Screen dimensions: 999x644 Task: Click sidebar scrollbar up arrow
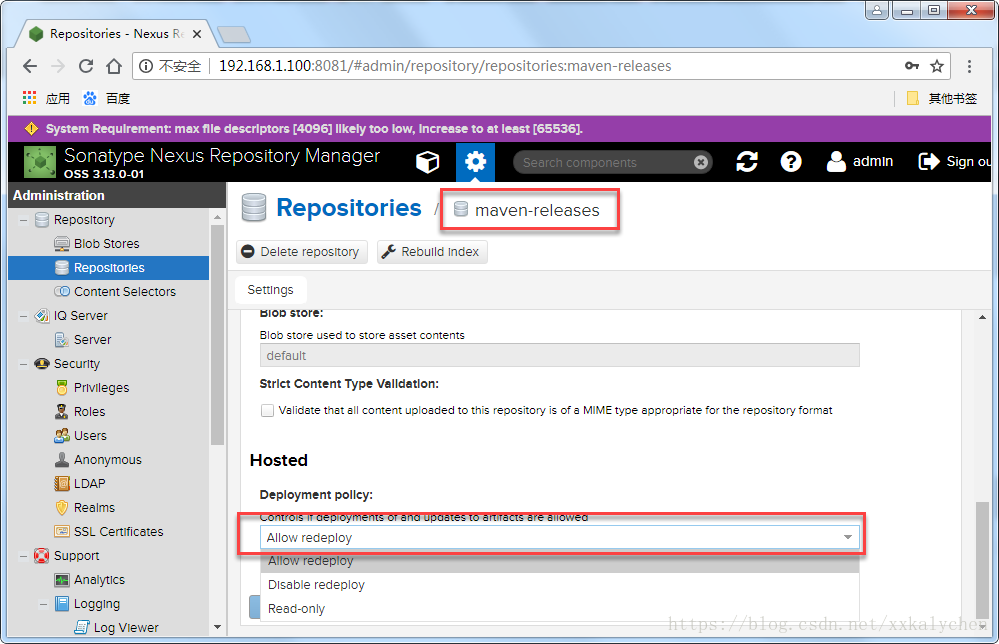click(x=217, y=217)
